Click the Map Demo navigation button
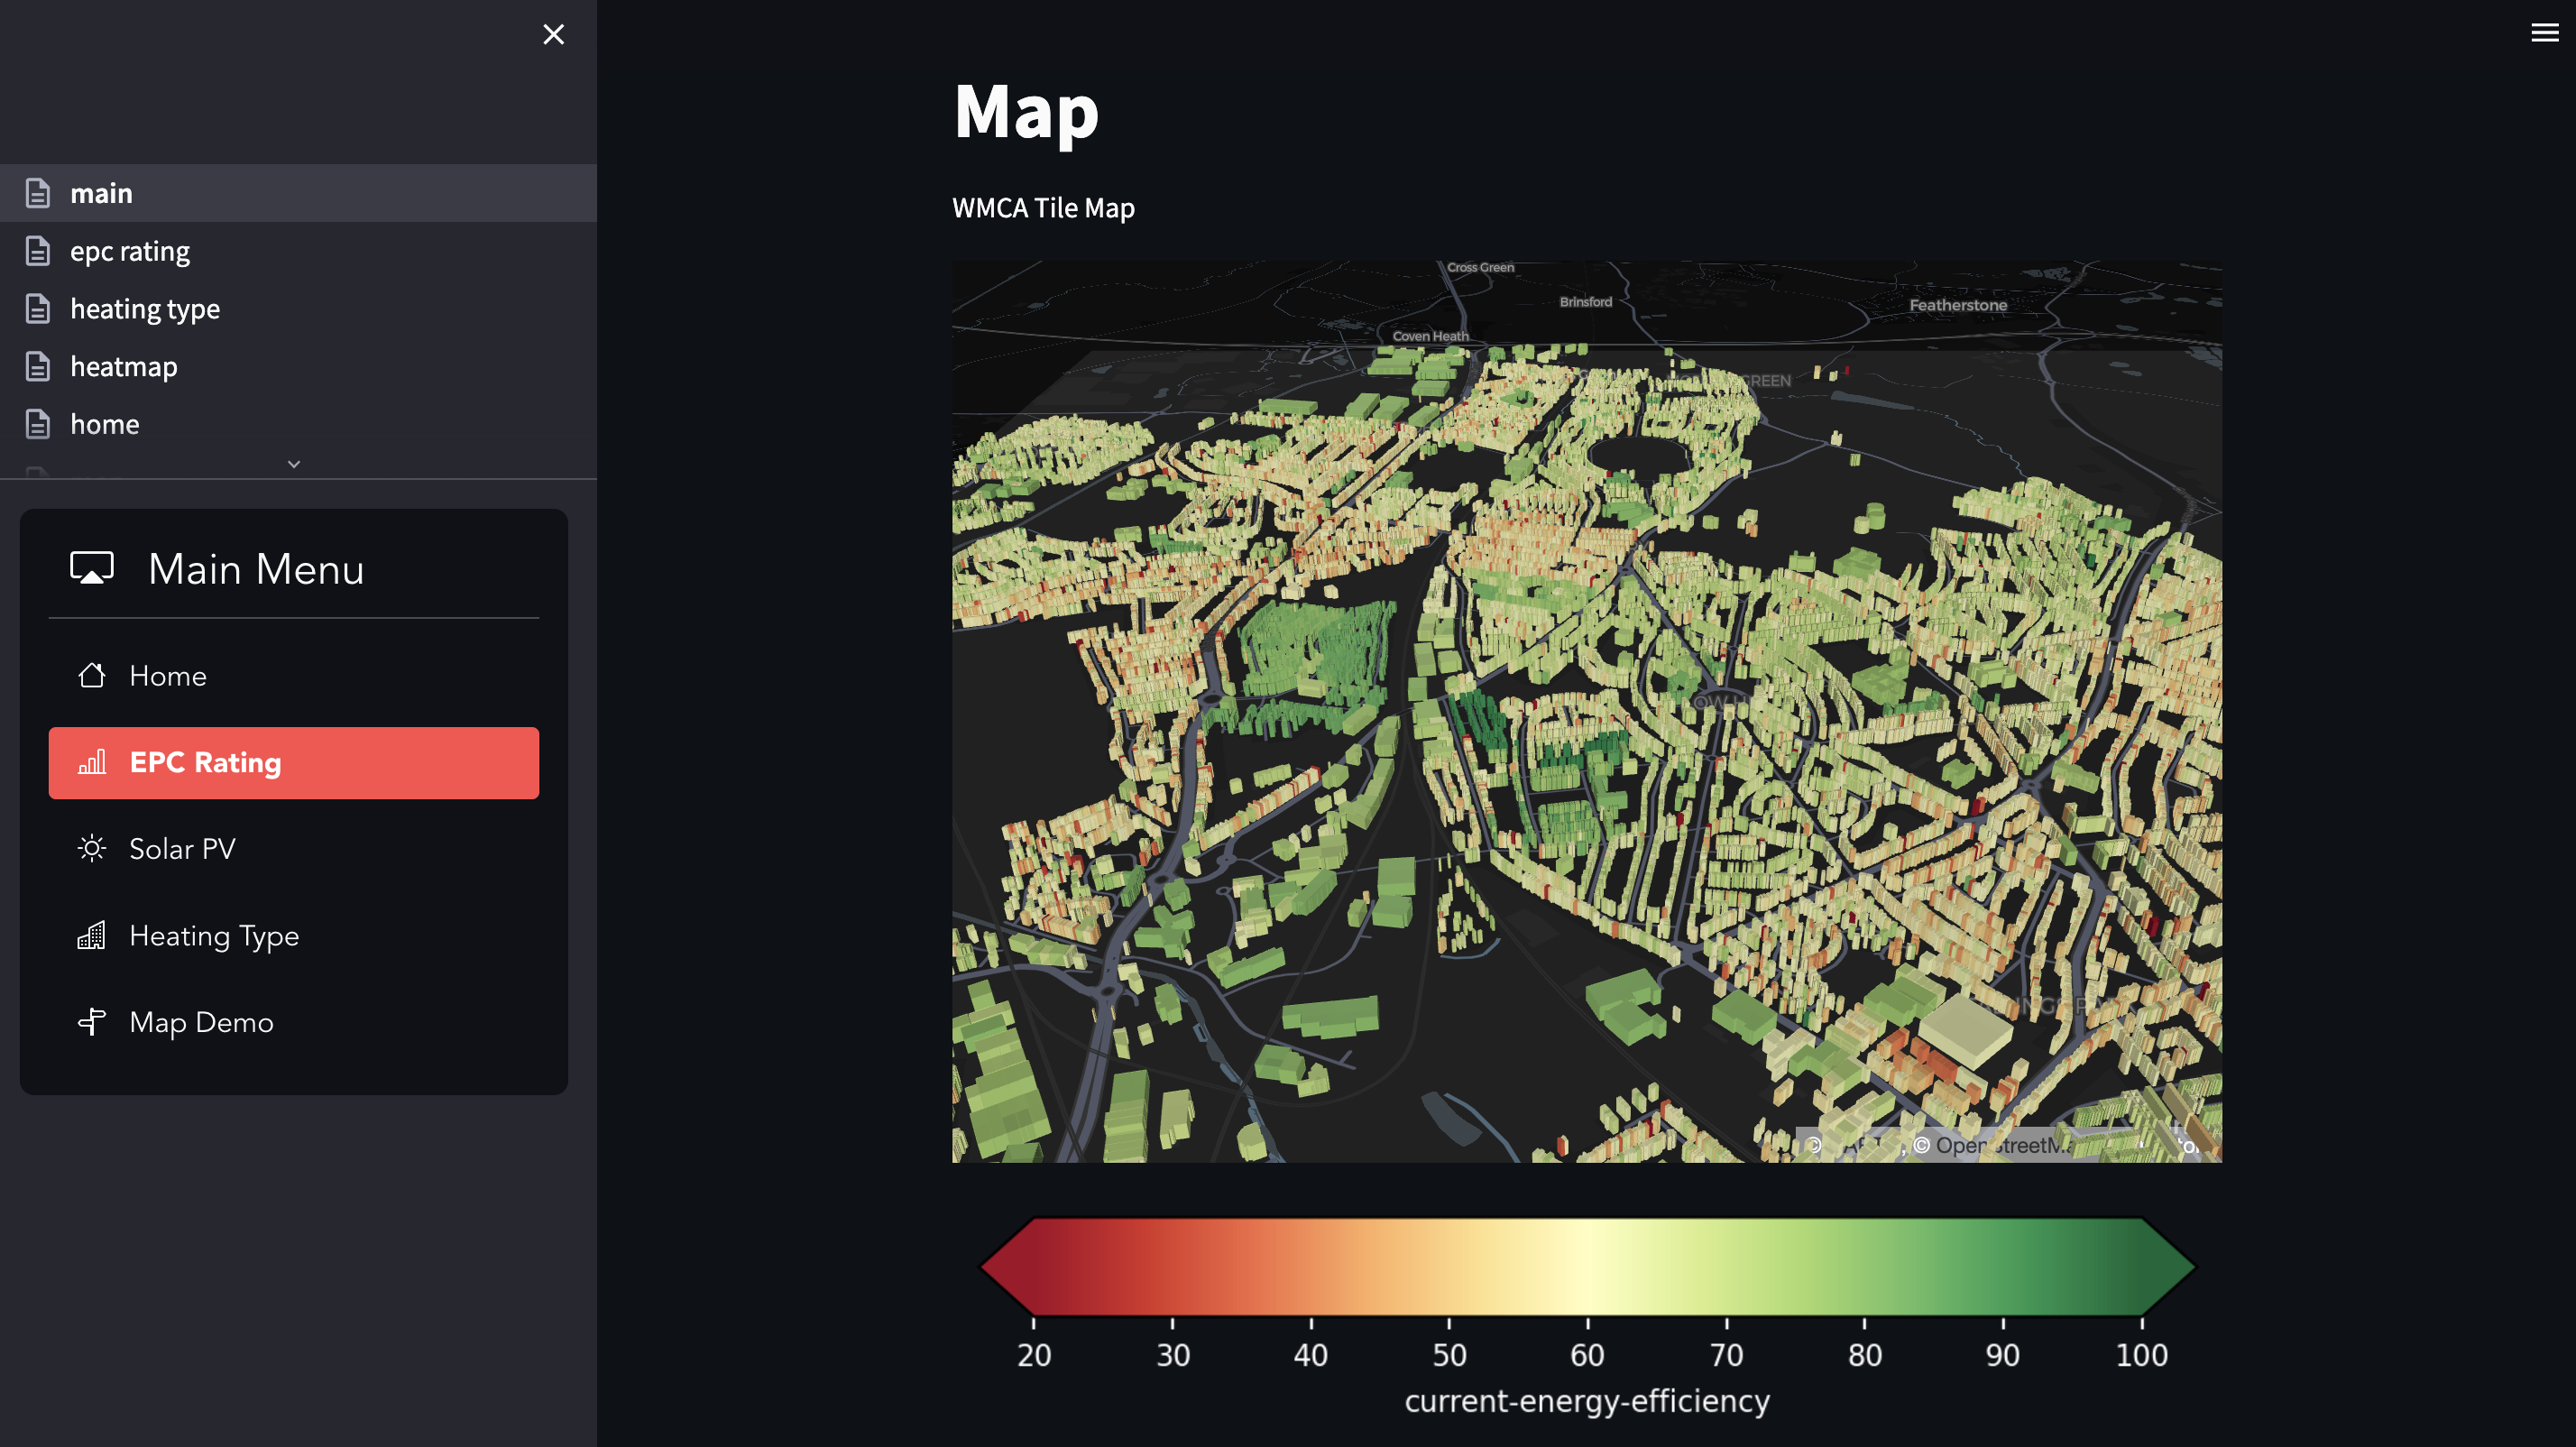This screenshot has height=1447, width=2576. pyautogui.click(x=202, y=1020)
